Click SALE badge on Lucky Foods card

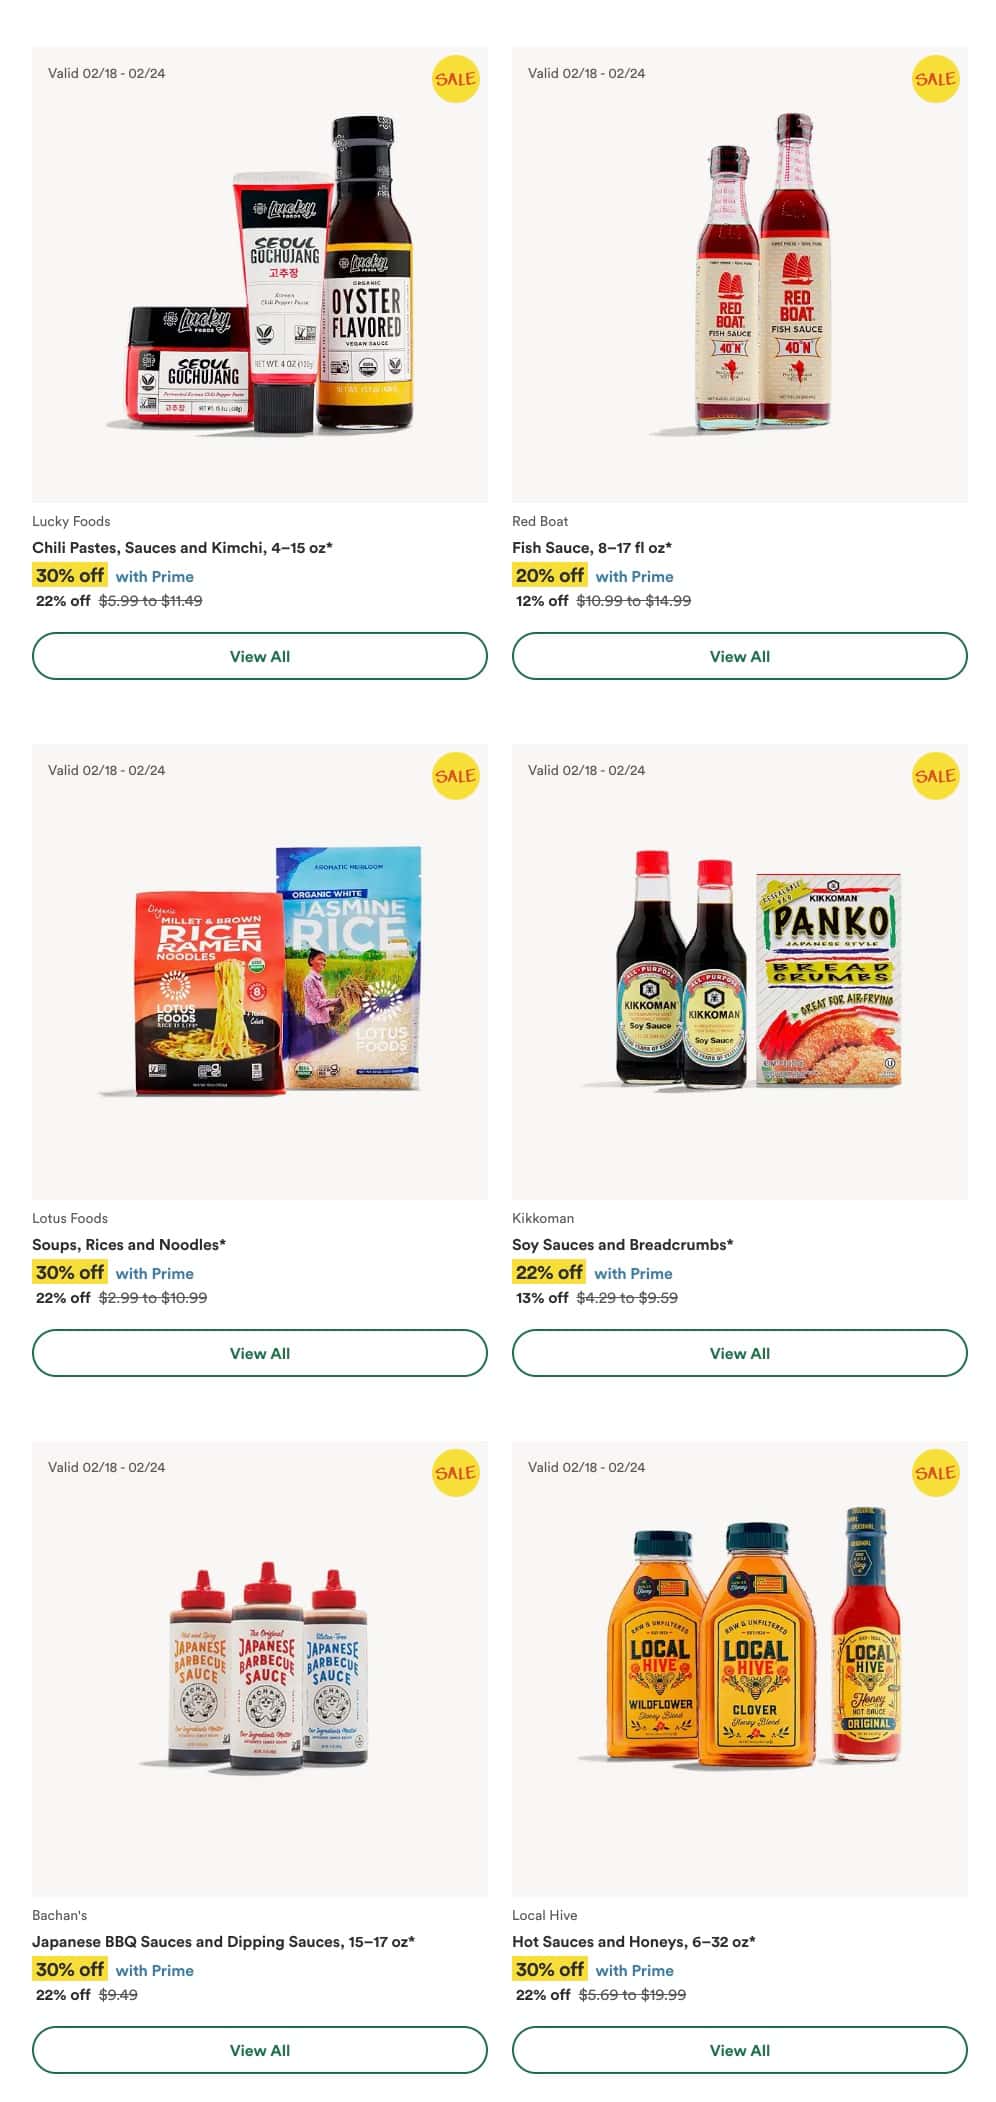tap(455, 79)
